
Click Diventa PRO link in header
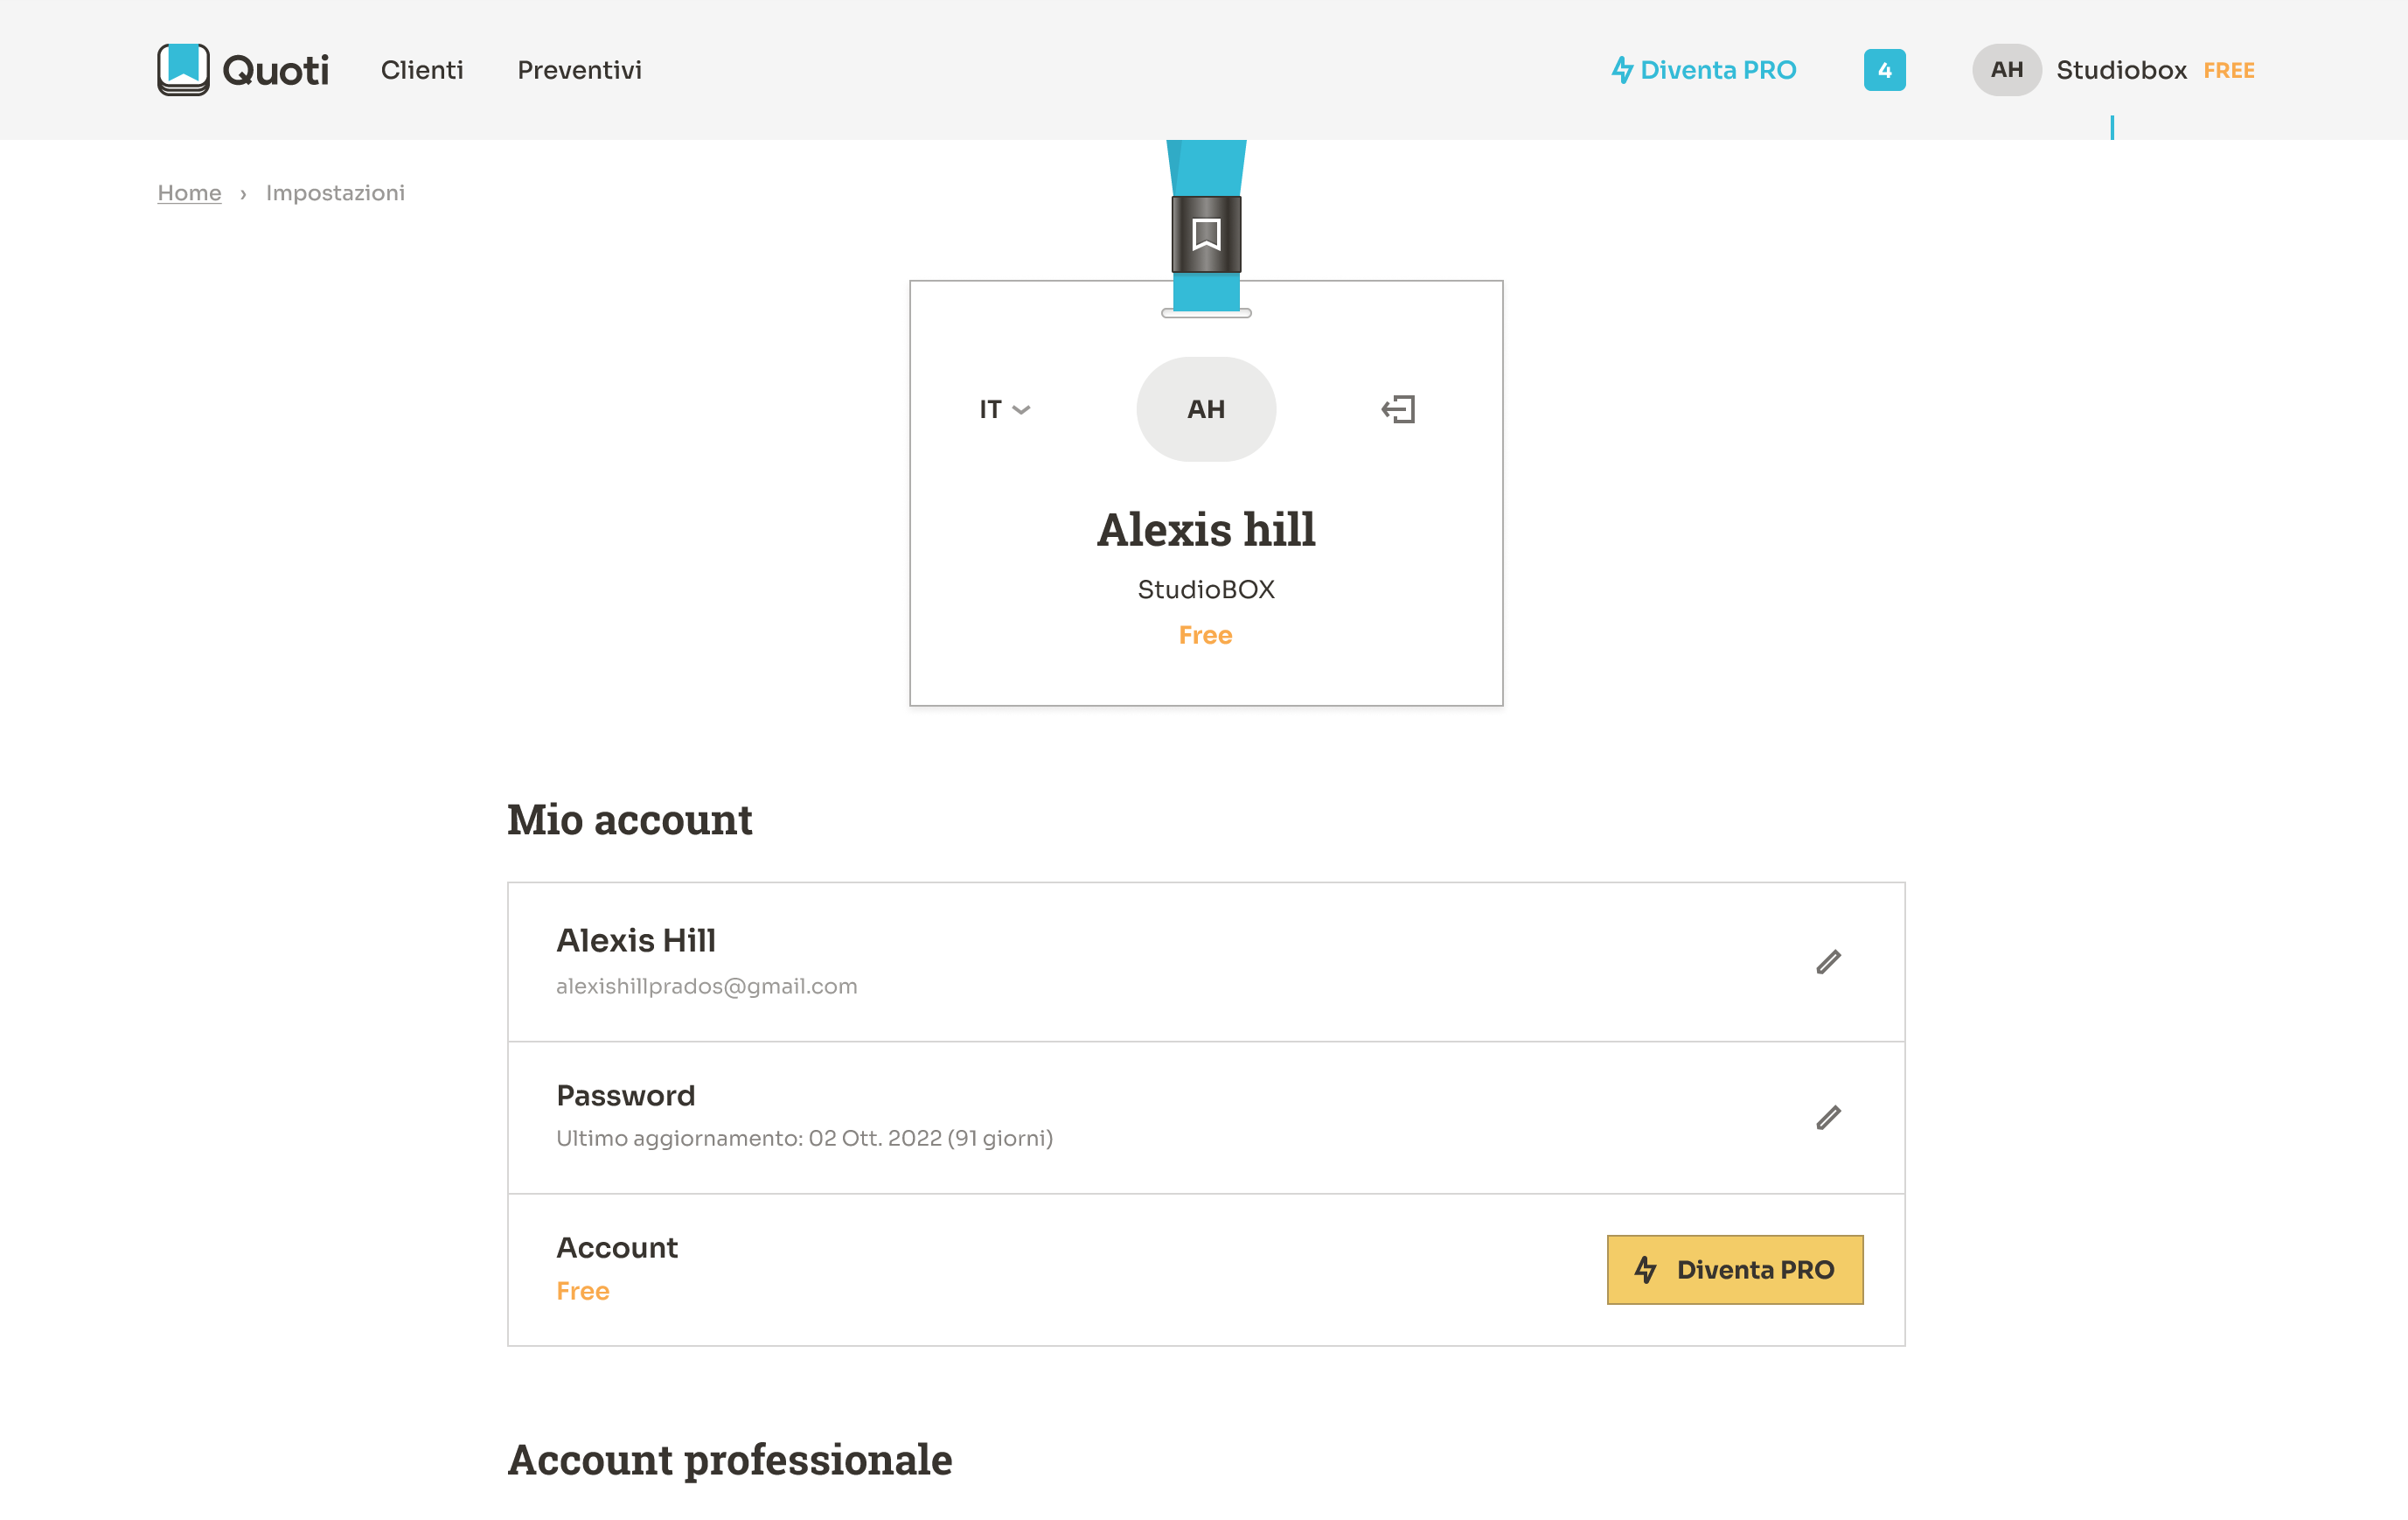(x=1704, y=70)
